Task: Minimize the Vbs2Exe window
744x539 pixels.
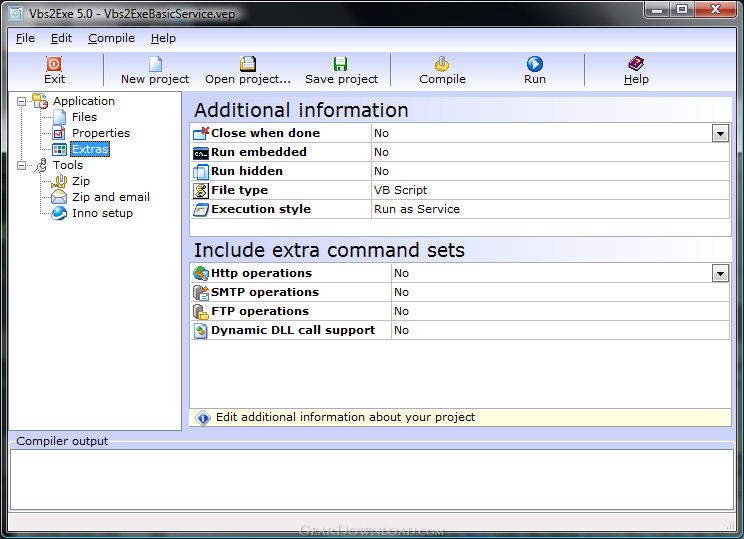Action: tap(657, 9)
